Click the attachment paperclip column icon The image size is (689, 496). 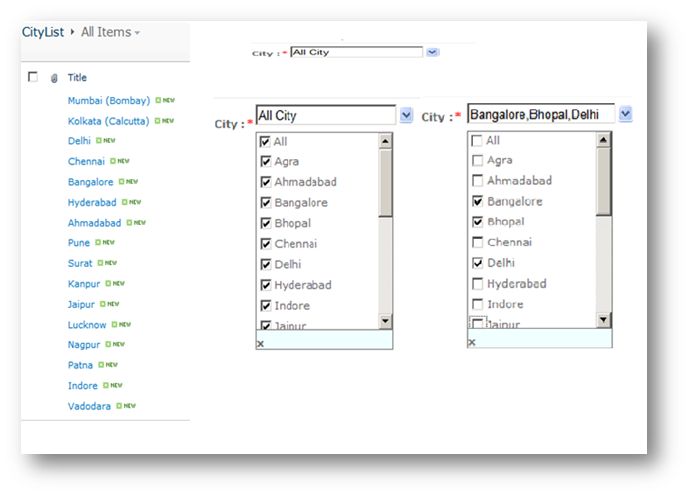point(54,78)
